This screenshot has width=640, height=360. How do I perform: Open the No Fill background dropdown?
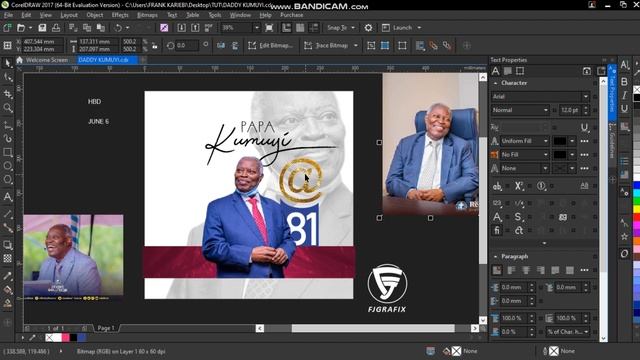(x=546, y=155)
